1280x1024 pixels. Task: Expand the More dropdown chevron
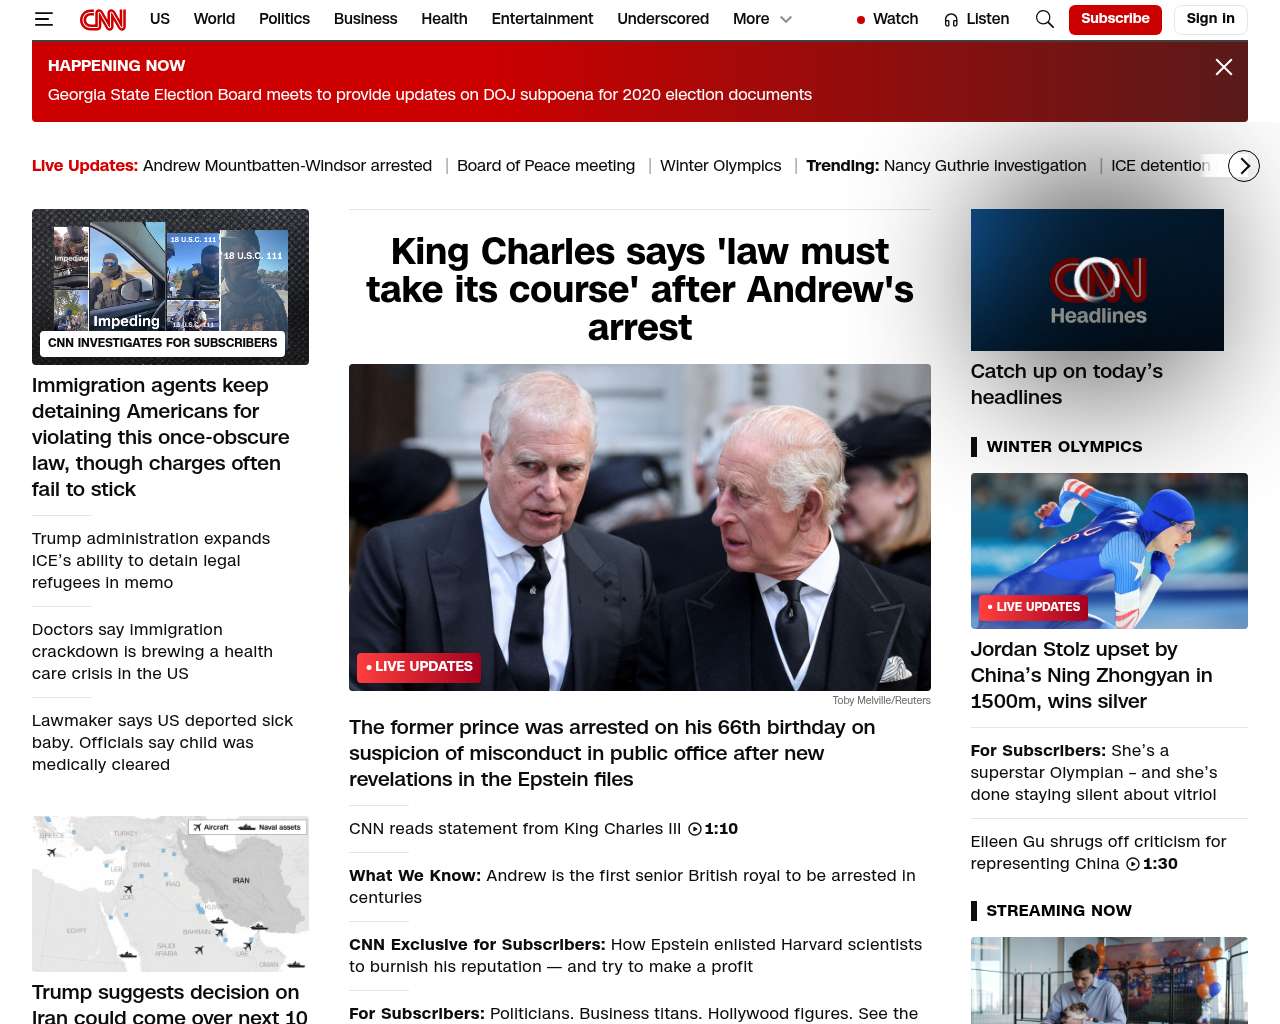tap(786, 19)
